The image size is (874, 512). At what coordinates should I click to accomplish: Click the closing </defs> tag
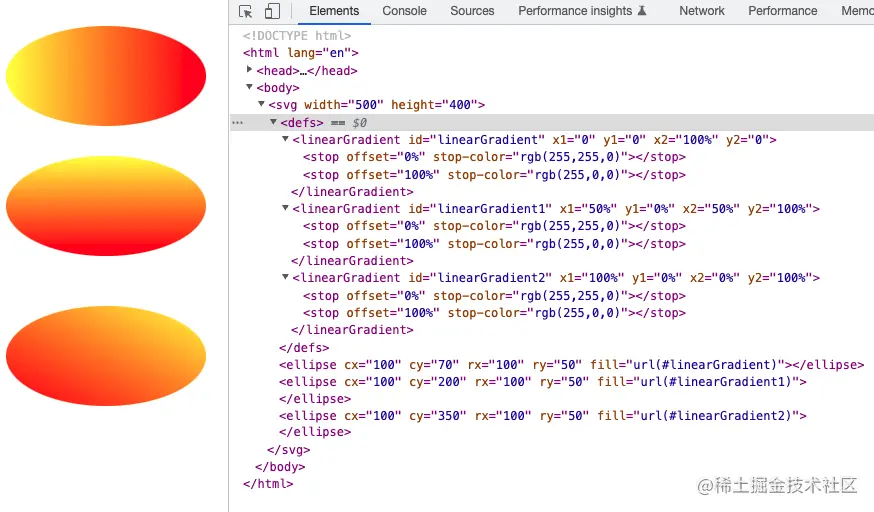[x=304, y=348]
